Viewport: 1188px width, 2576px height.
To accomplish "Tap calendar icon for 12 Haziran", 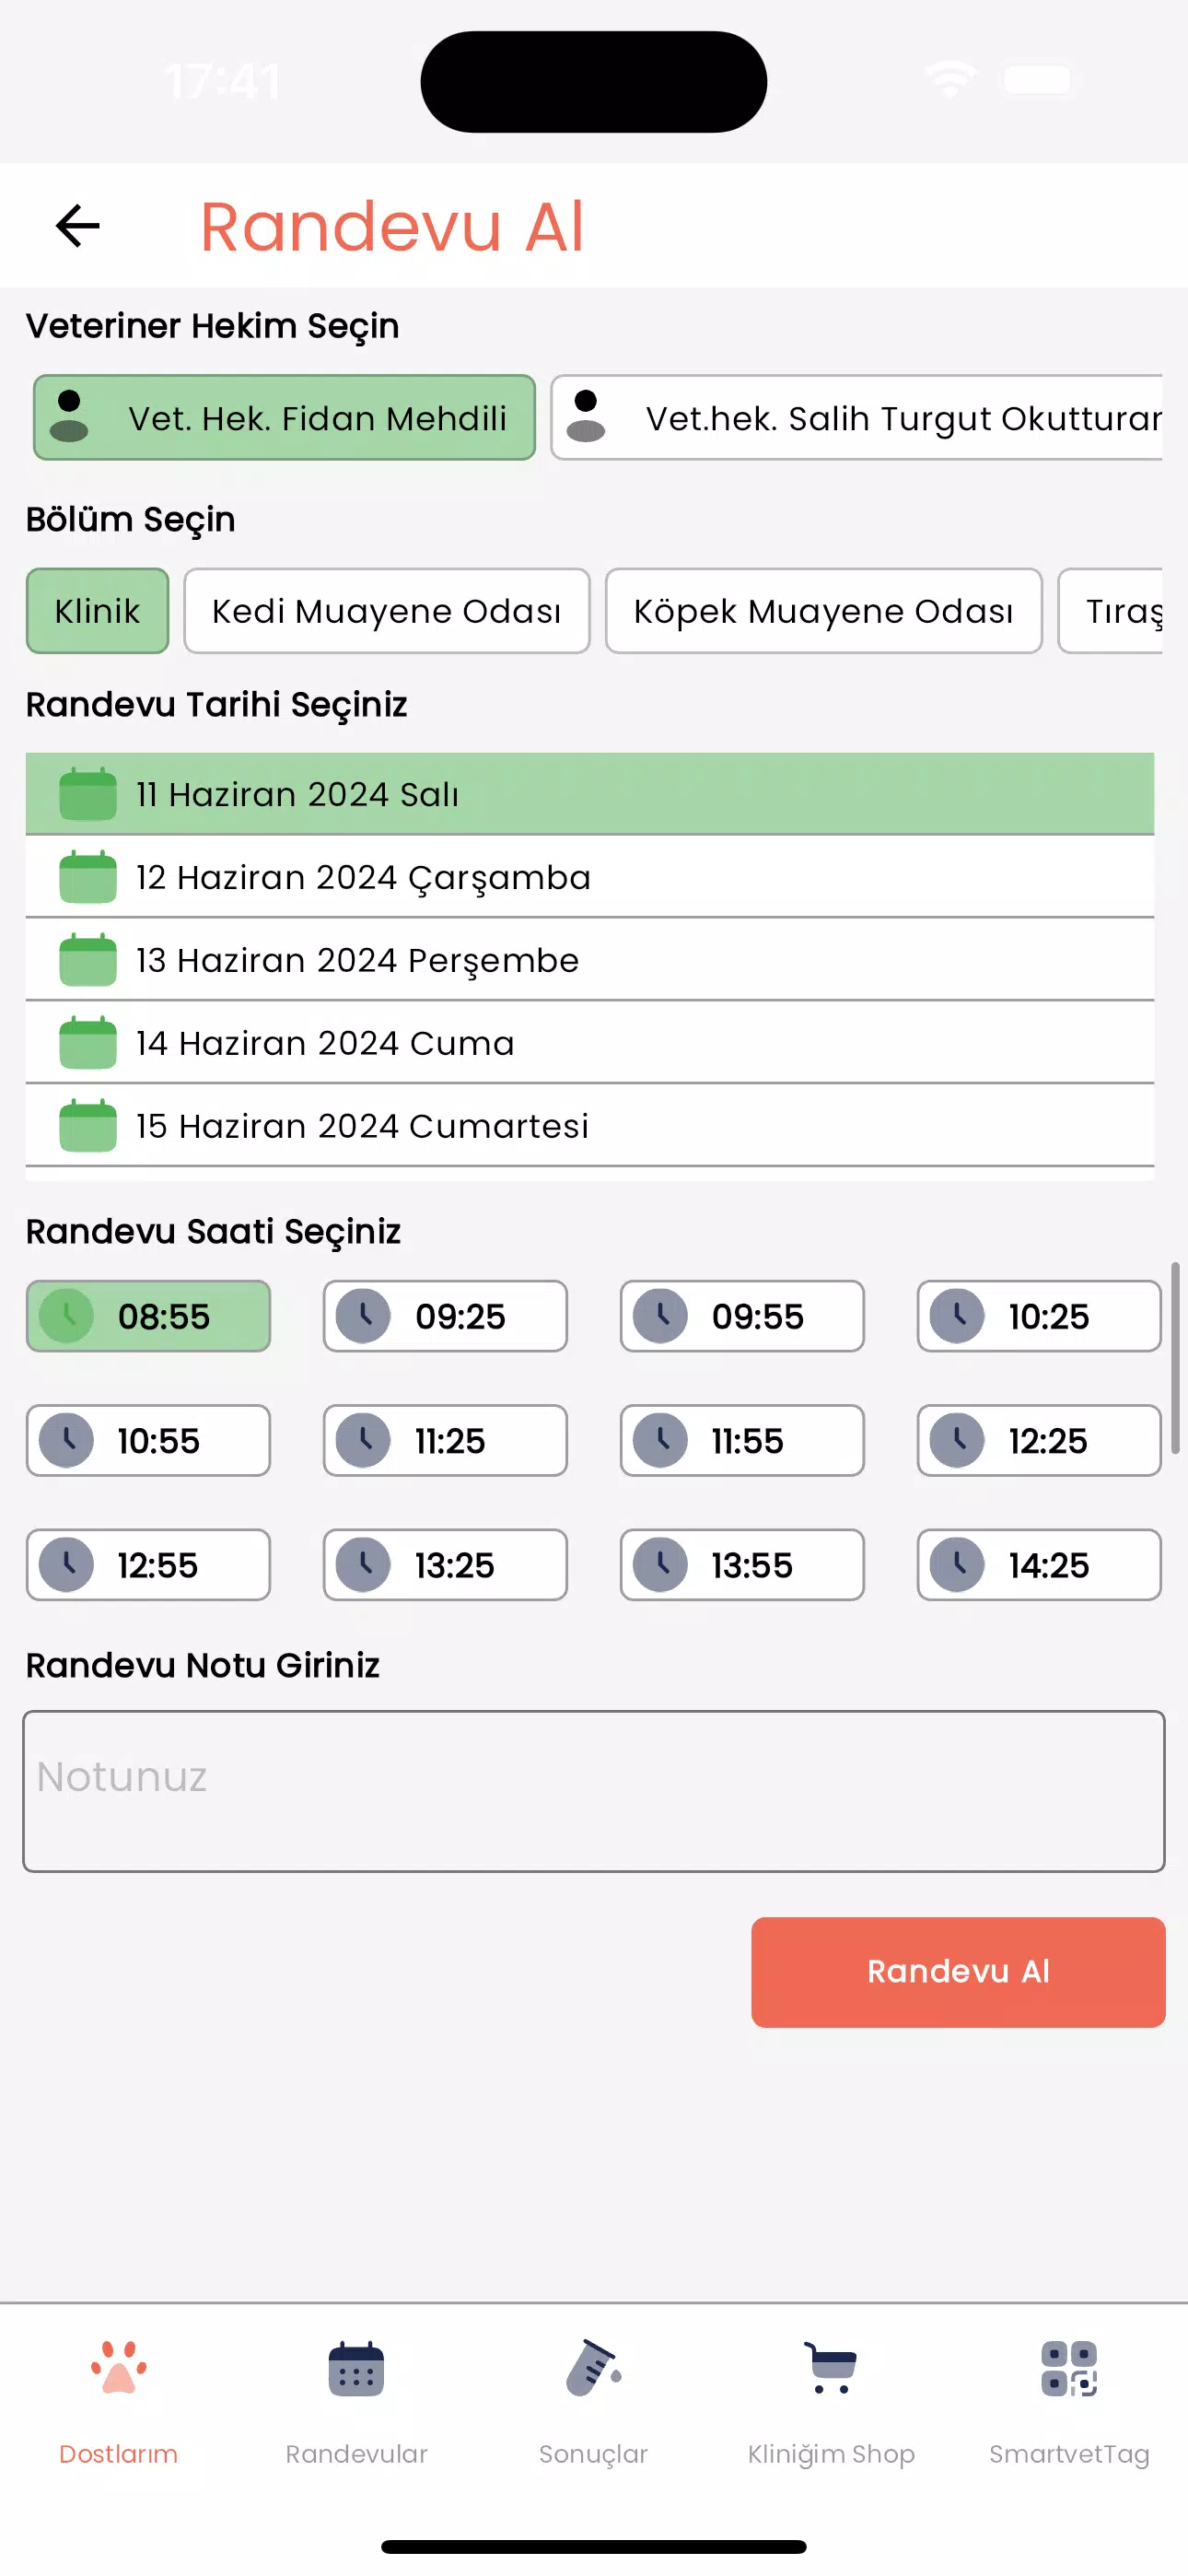I will pos(88,877).
